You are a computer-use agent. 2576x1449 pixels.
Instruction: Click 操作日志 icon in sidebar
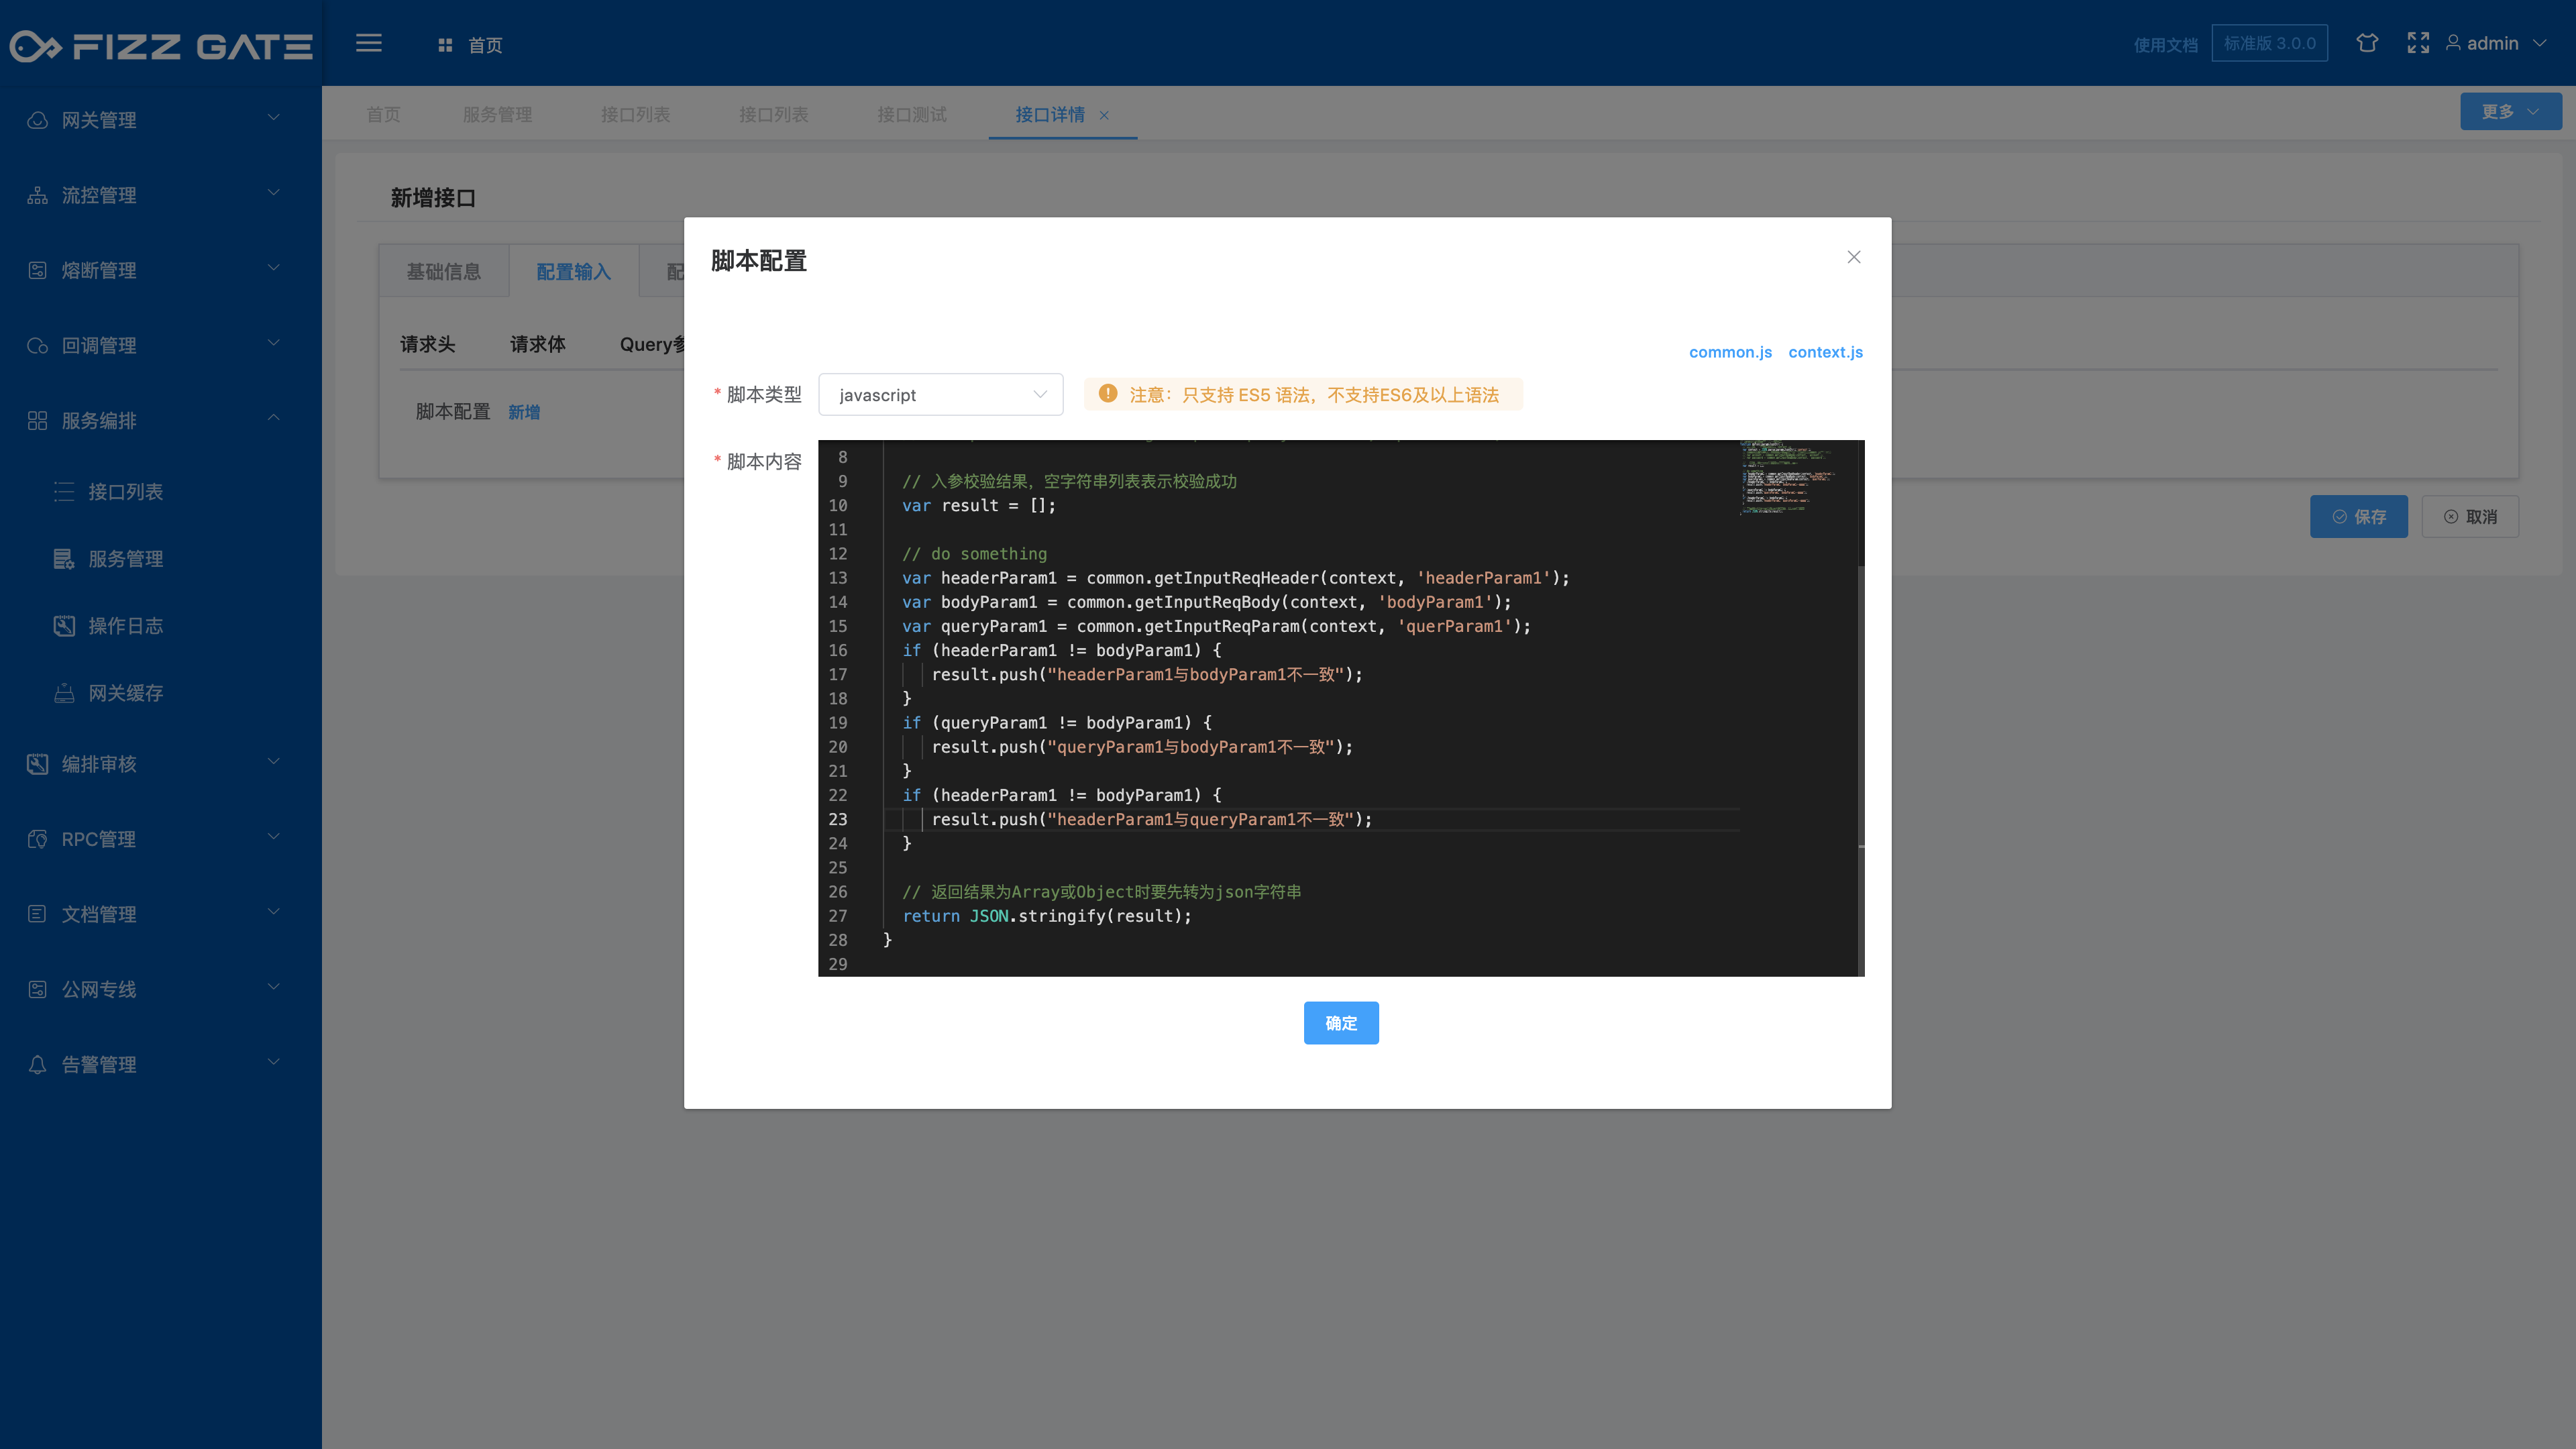coord(64,626)
